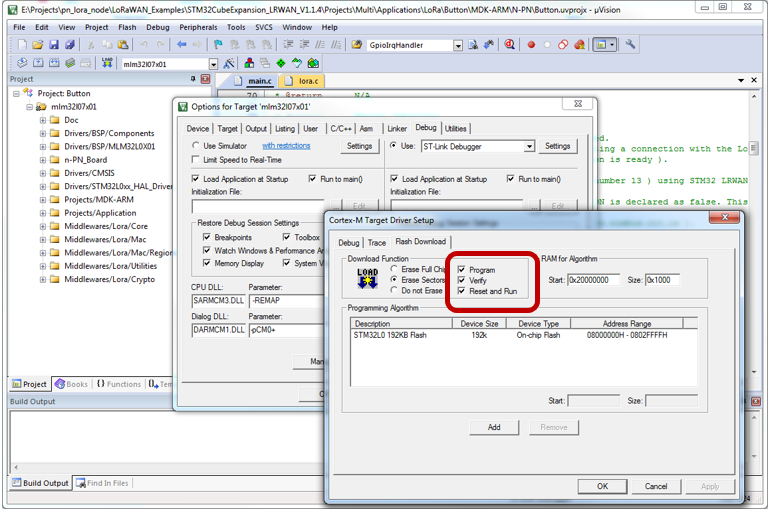Toggle the Memory Display checkbox
Viewport: 772px width, 512px height.
(x=207, y=263)
